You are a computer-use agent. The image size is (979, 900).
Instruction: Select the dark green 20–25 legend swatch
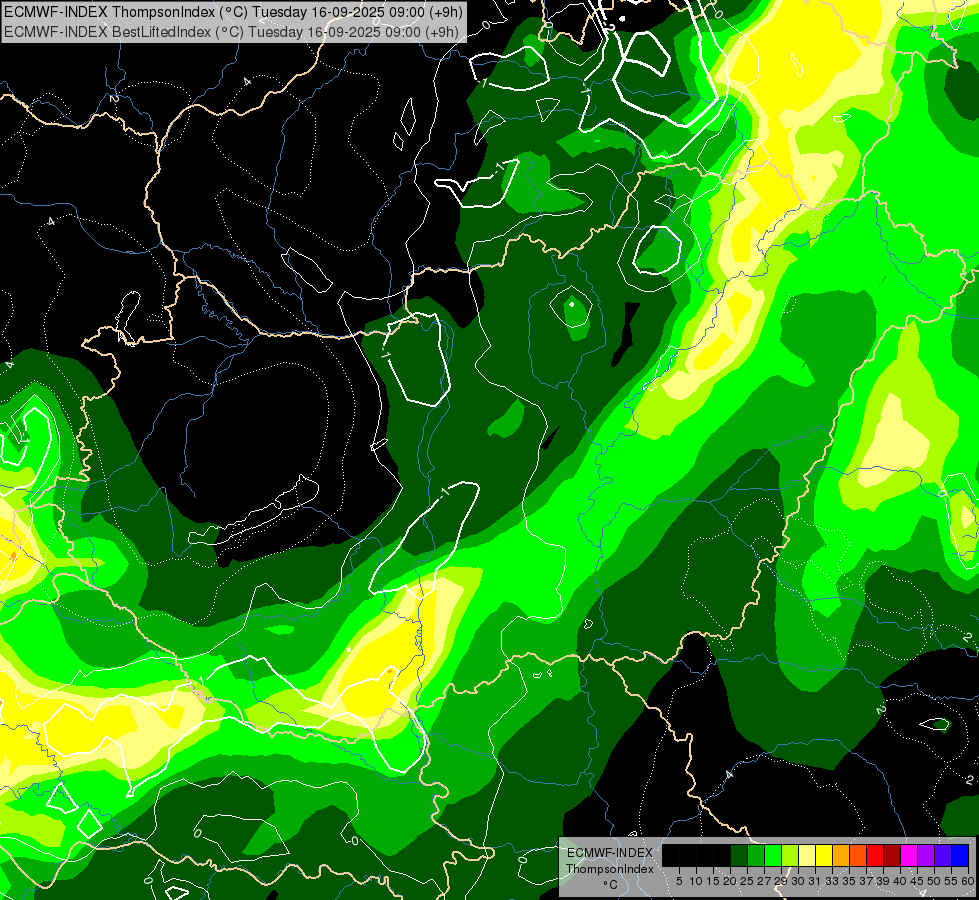(739, 856)
